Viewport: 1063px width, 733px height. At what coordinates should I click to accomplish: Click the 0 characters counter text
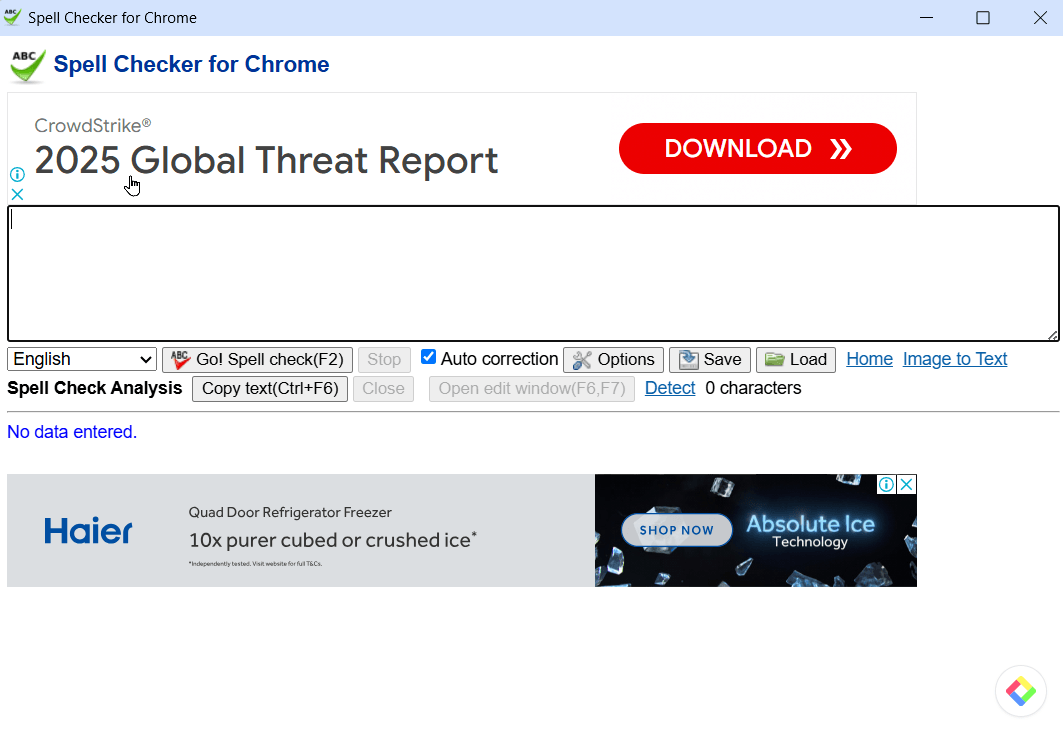[753, 388]
